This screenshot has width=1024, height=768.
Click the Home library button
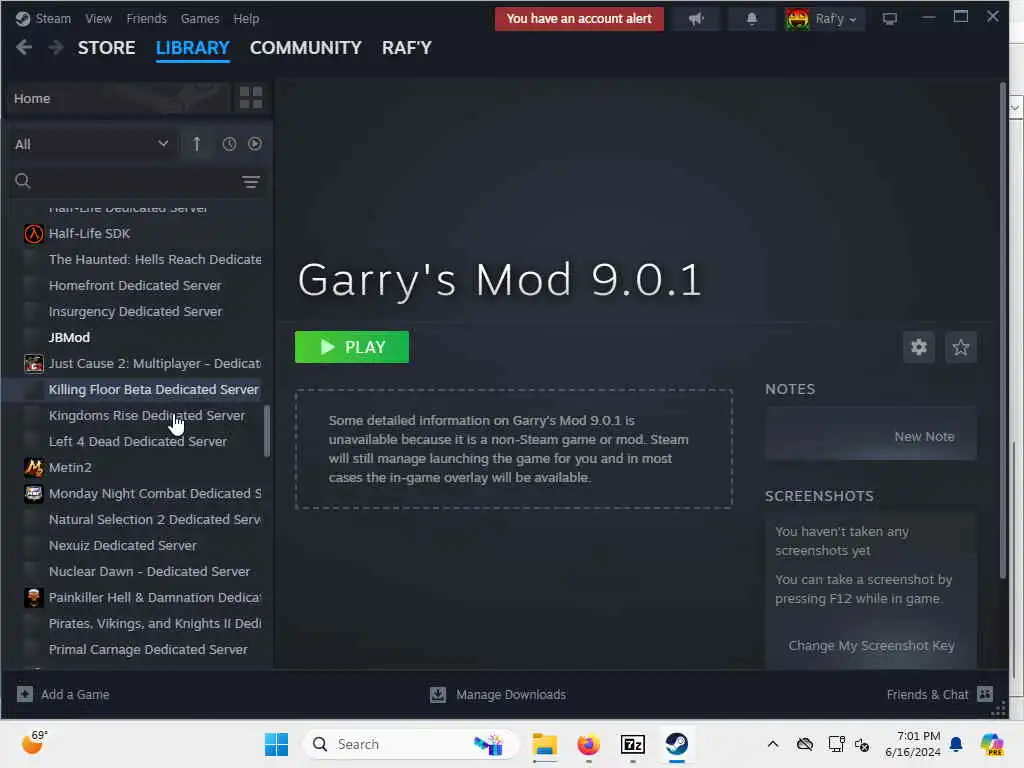[x=120, y=99]
